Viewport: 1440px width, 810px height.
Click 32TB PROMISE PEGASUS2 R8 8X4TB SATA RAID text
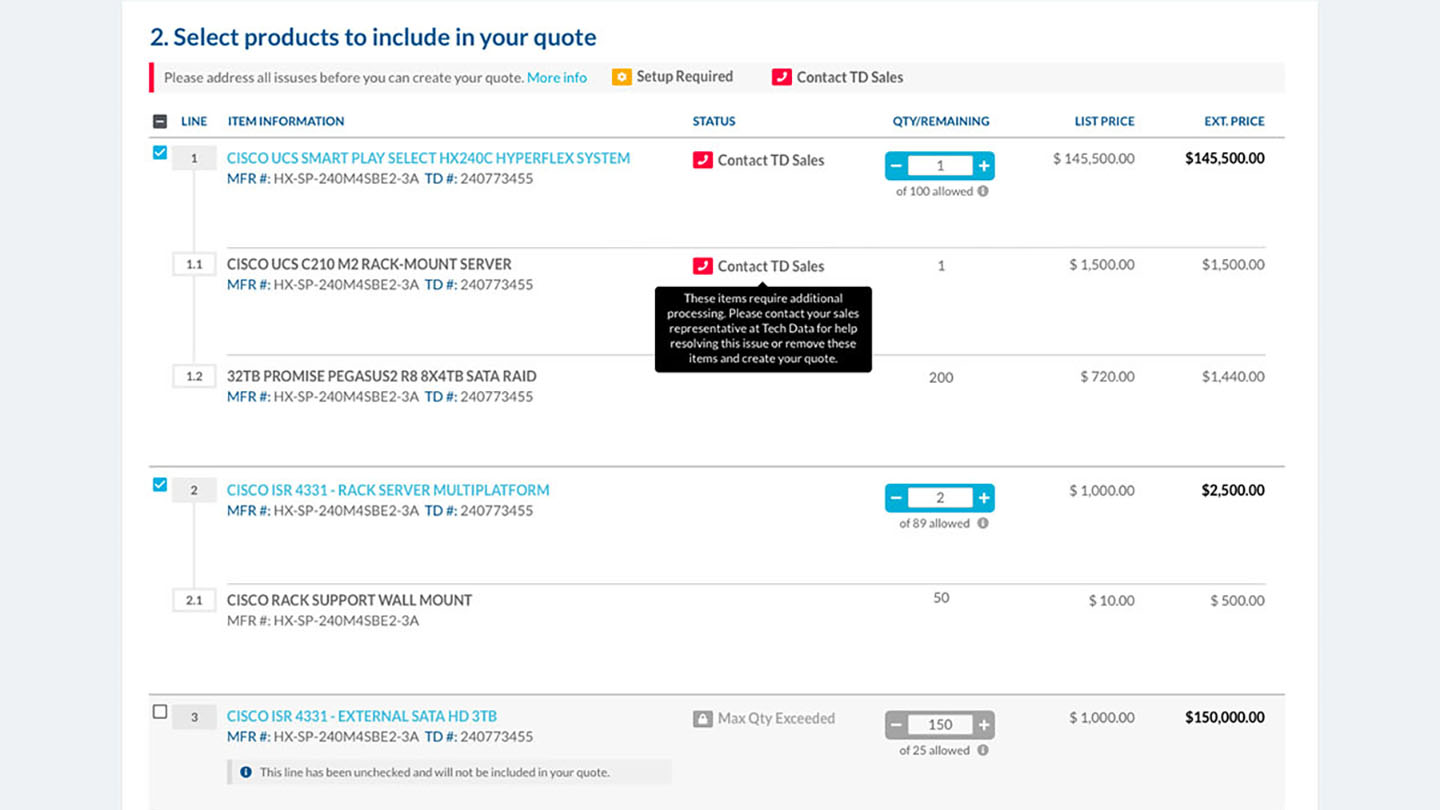[382, 376]
